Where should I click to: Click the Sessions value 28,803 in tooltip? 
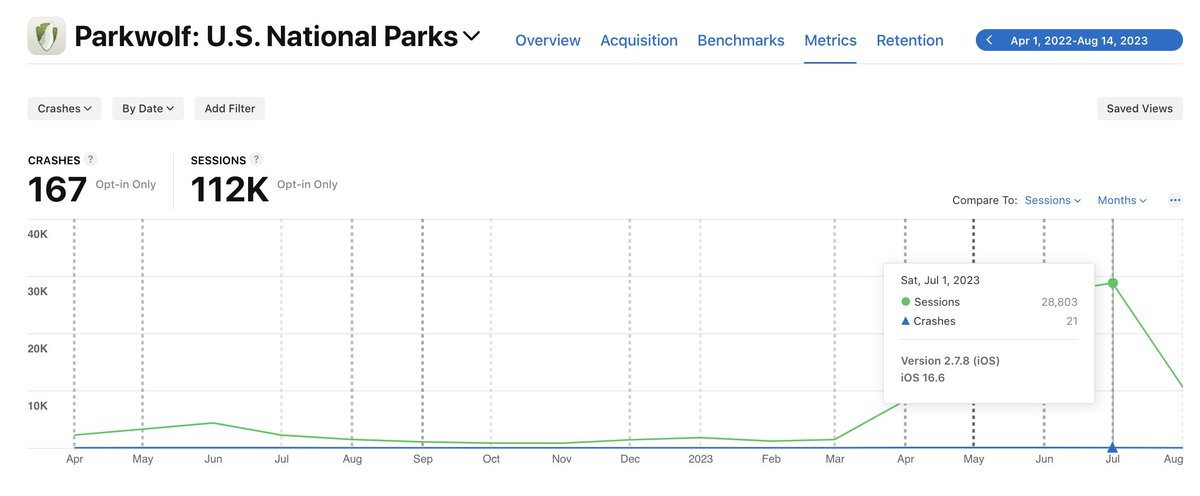click(x=1058, y=302)
